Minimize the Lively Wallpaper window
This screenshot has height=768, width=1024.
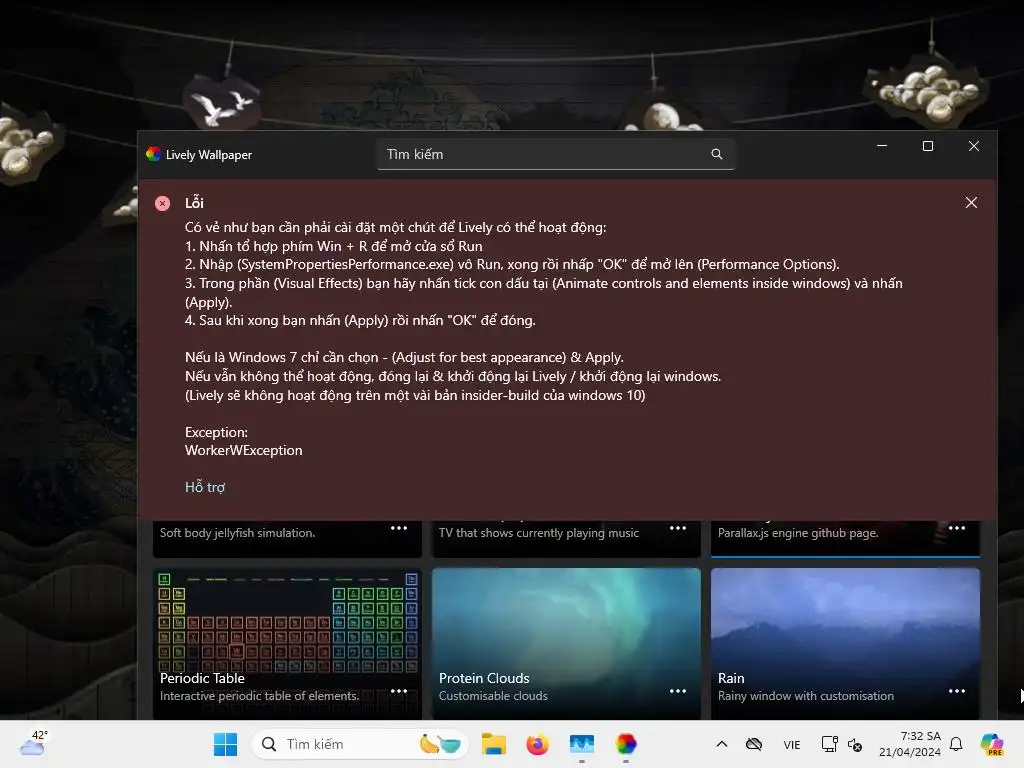click(x=882, y=146)
